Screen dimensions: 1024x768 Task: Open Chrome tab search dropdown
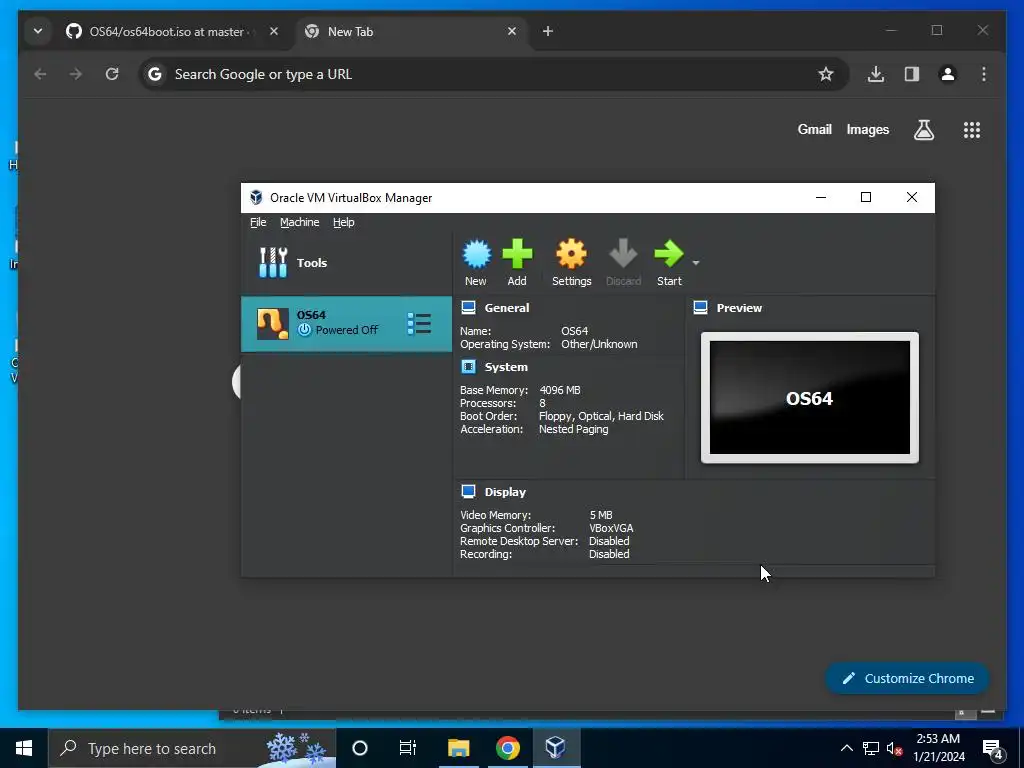coord(38,31)
